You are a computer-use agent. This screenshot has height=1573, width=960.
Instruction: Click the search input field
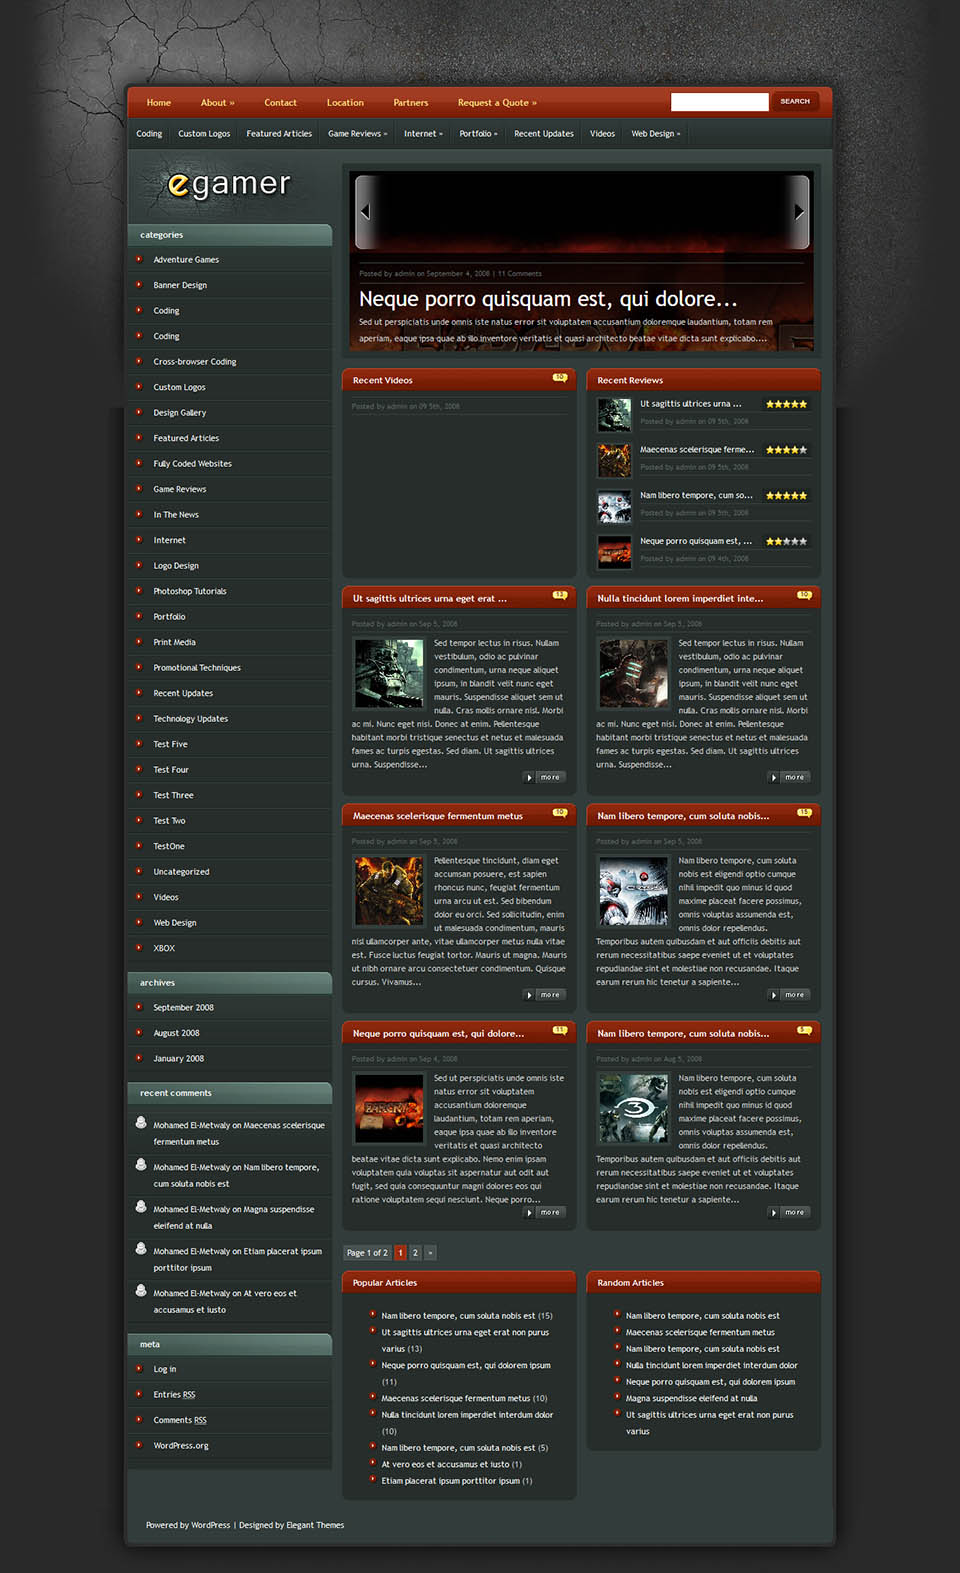click(x=719, y=102)
